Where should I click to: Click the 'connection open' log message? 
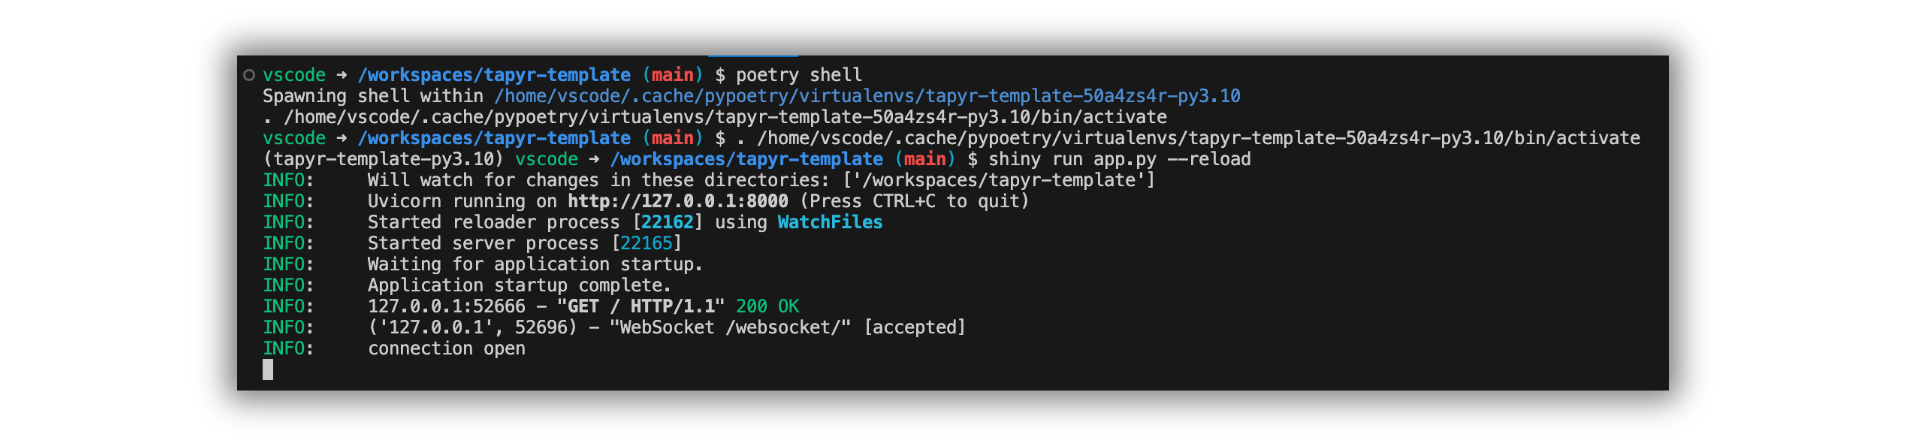tap(446, 348)
